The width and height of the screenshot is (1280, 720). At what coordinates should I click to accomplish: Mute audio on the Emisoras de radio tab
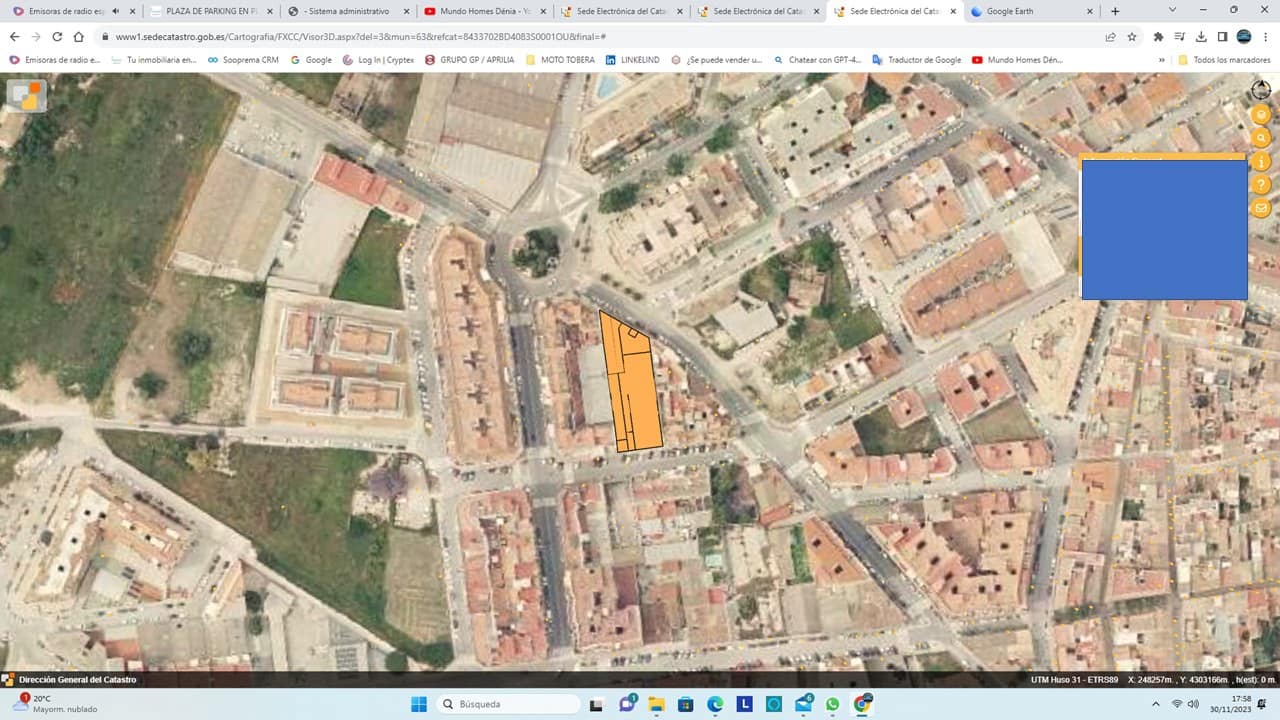115,11
